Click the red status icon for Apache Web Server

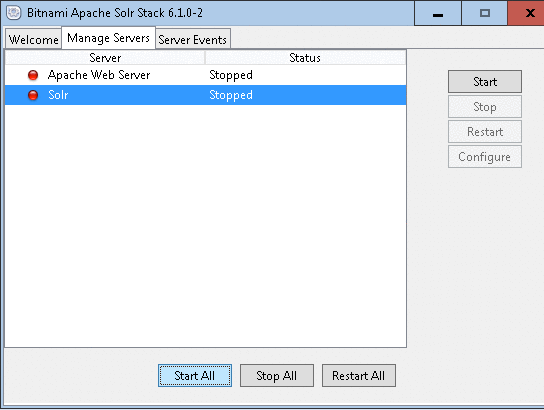pyautogui.click(x=33, y=75)
